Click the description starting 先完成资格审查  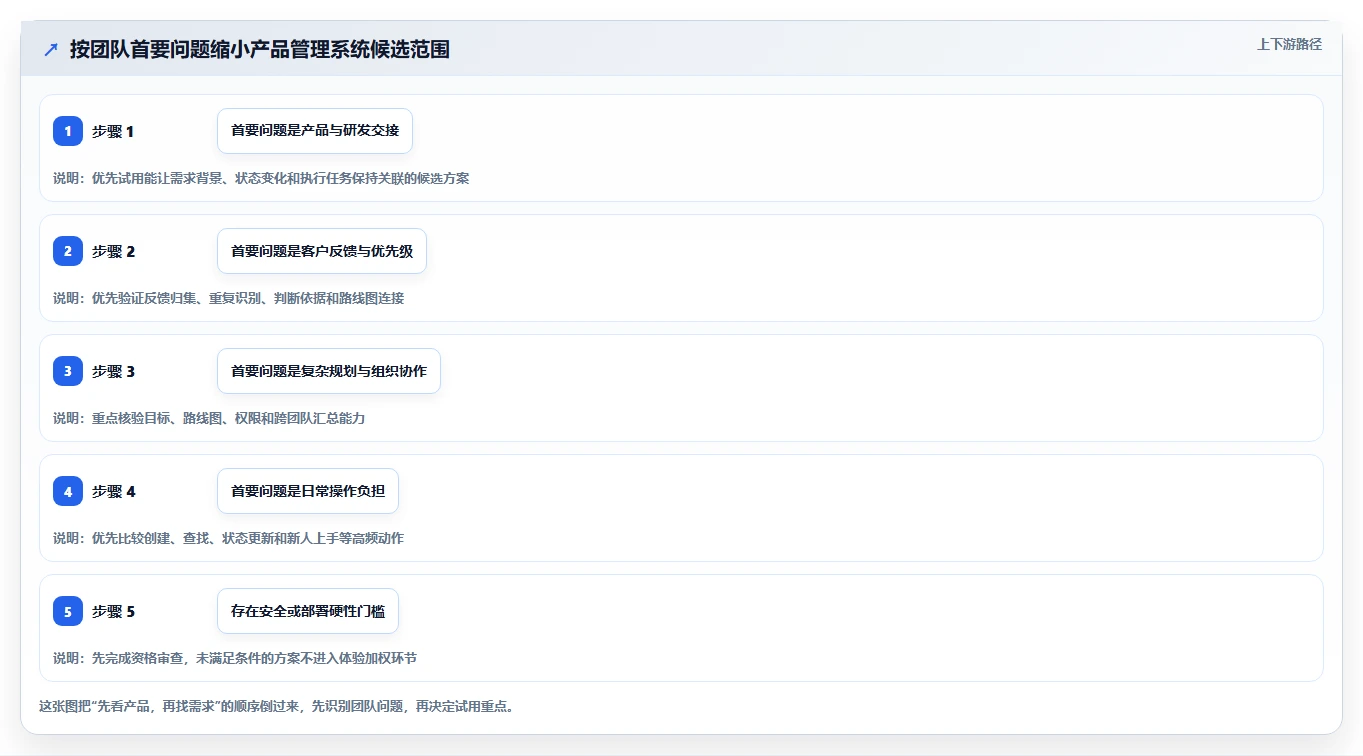(235, 658)
